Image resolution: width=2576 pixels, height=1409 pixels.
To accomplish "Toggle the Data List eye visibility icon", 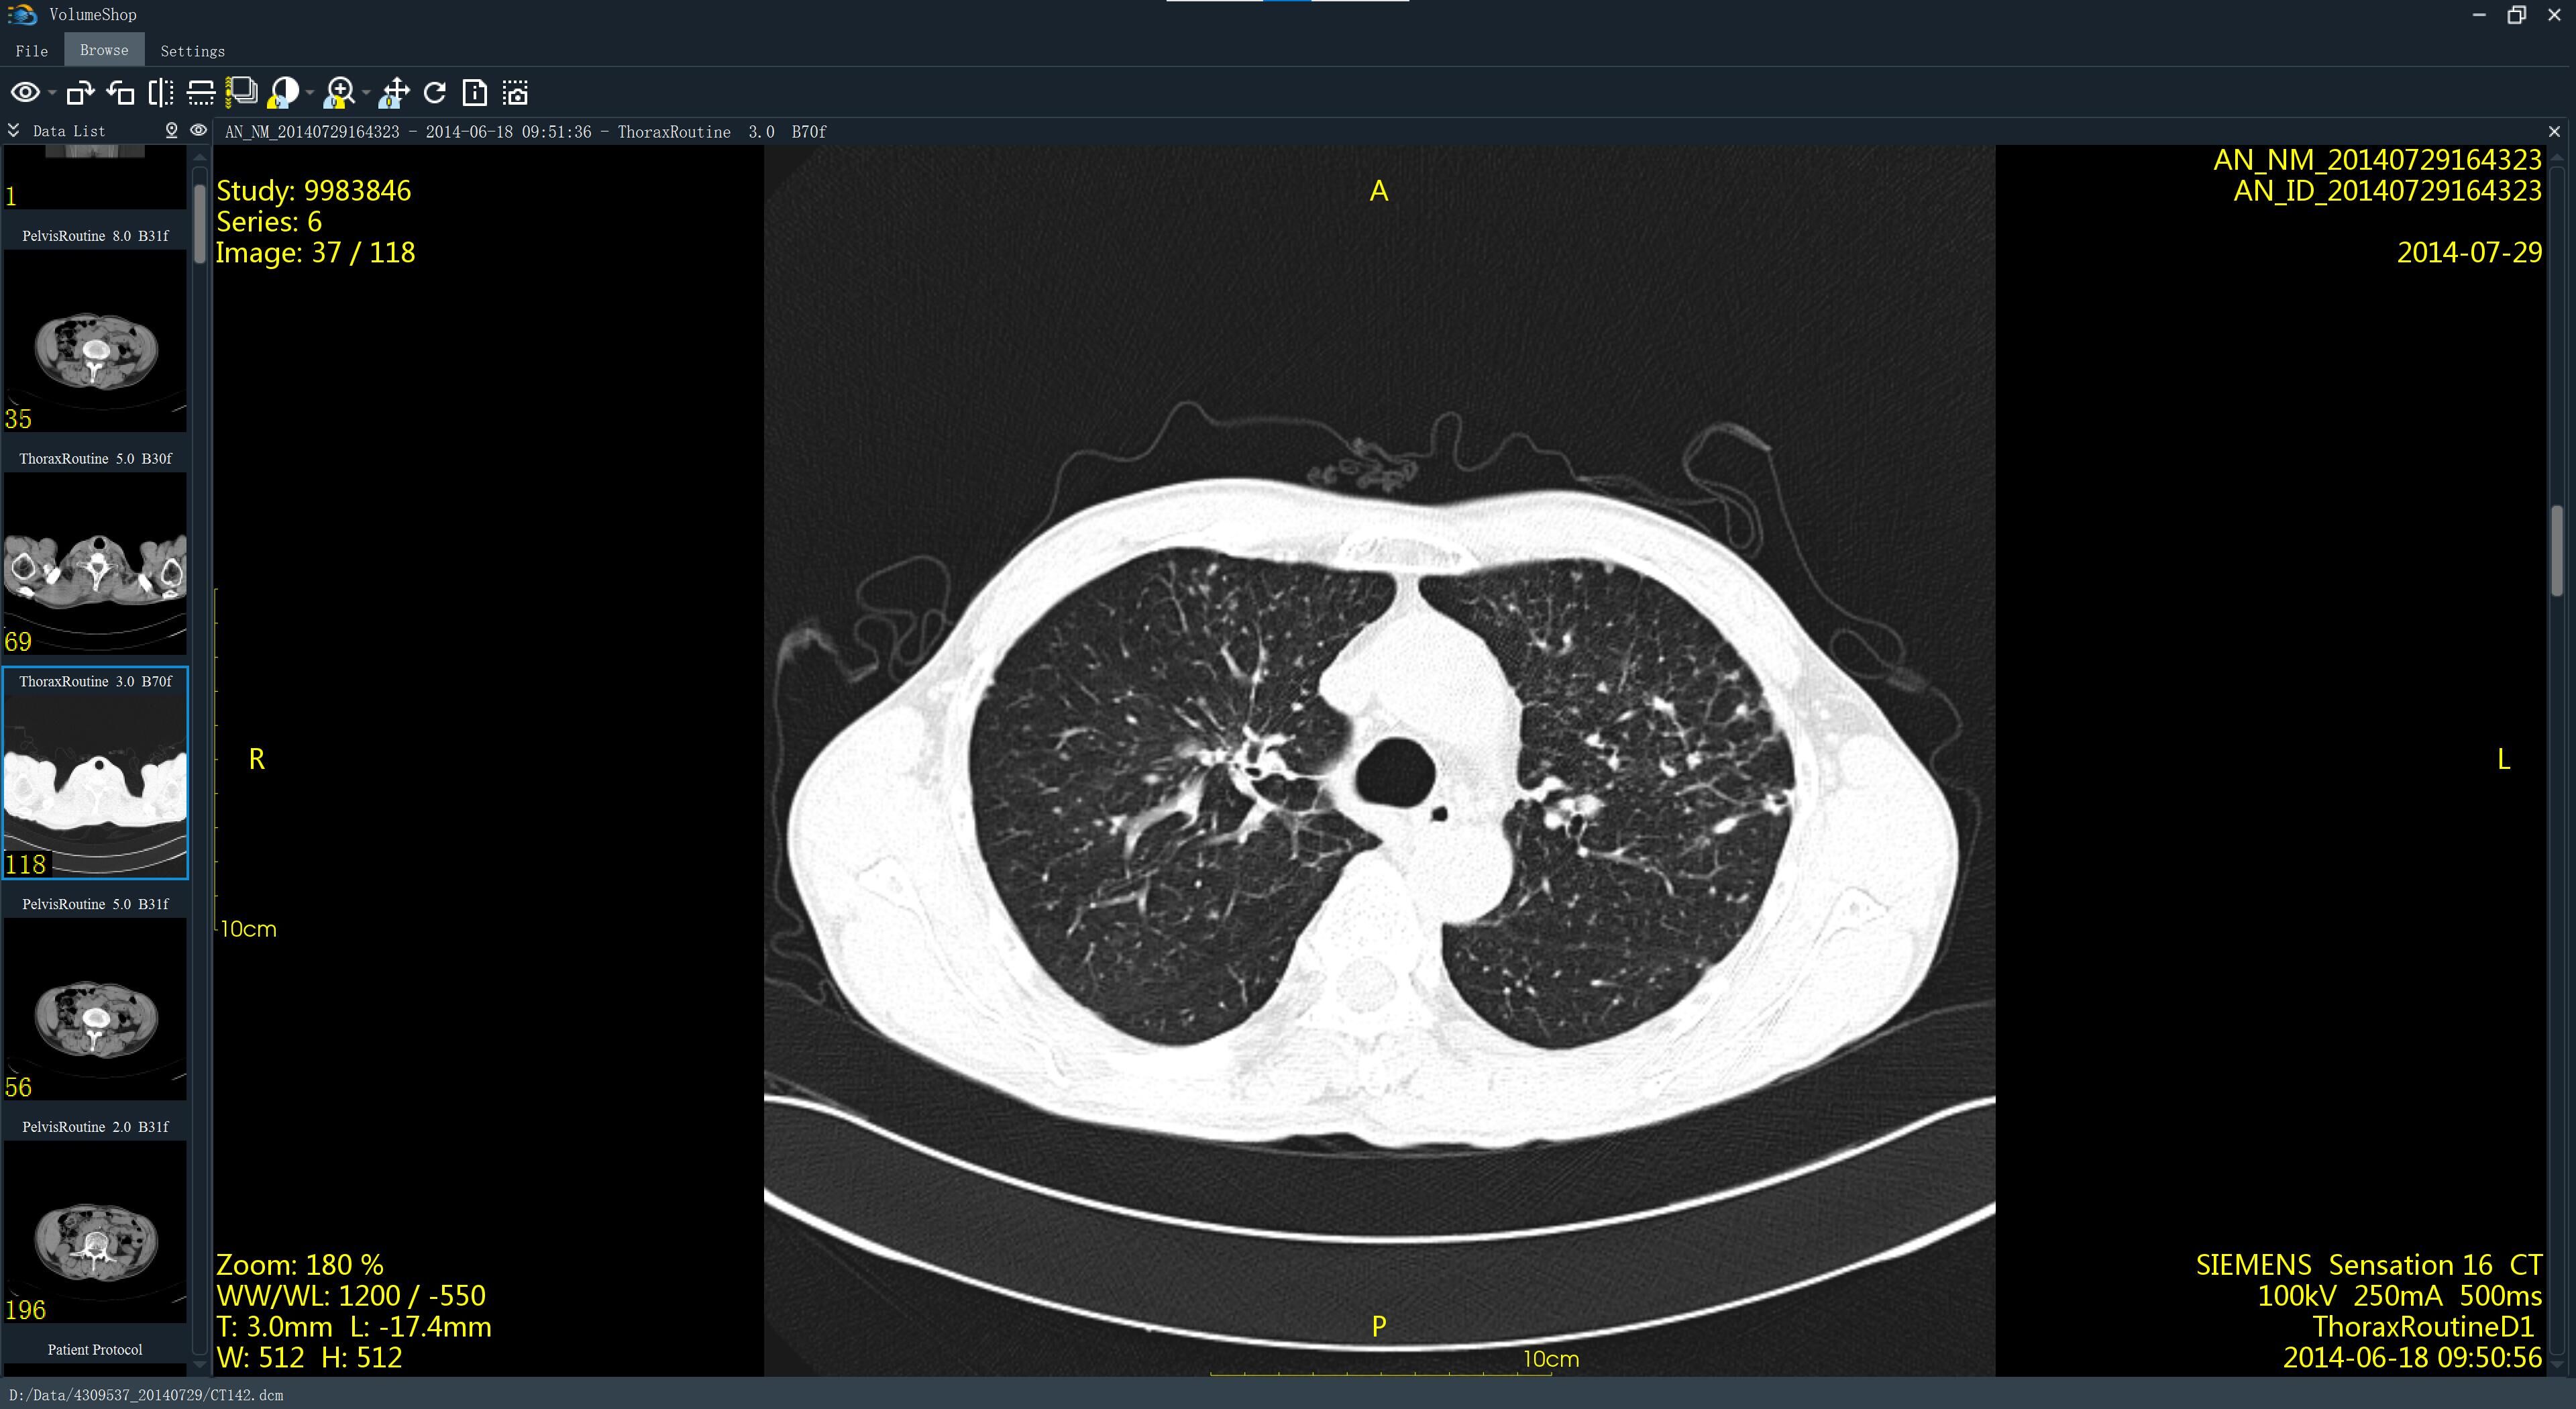I will tap(198, 130).
